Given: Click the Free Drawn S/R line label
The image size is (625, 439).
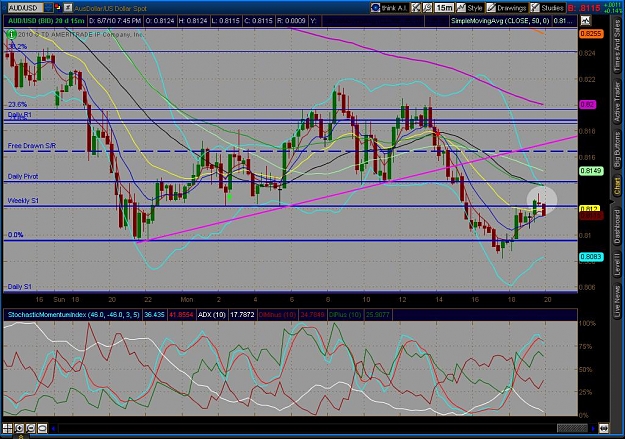Looking at the screenshot, I should point(31,146).
